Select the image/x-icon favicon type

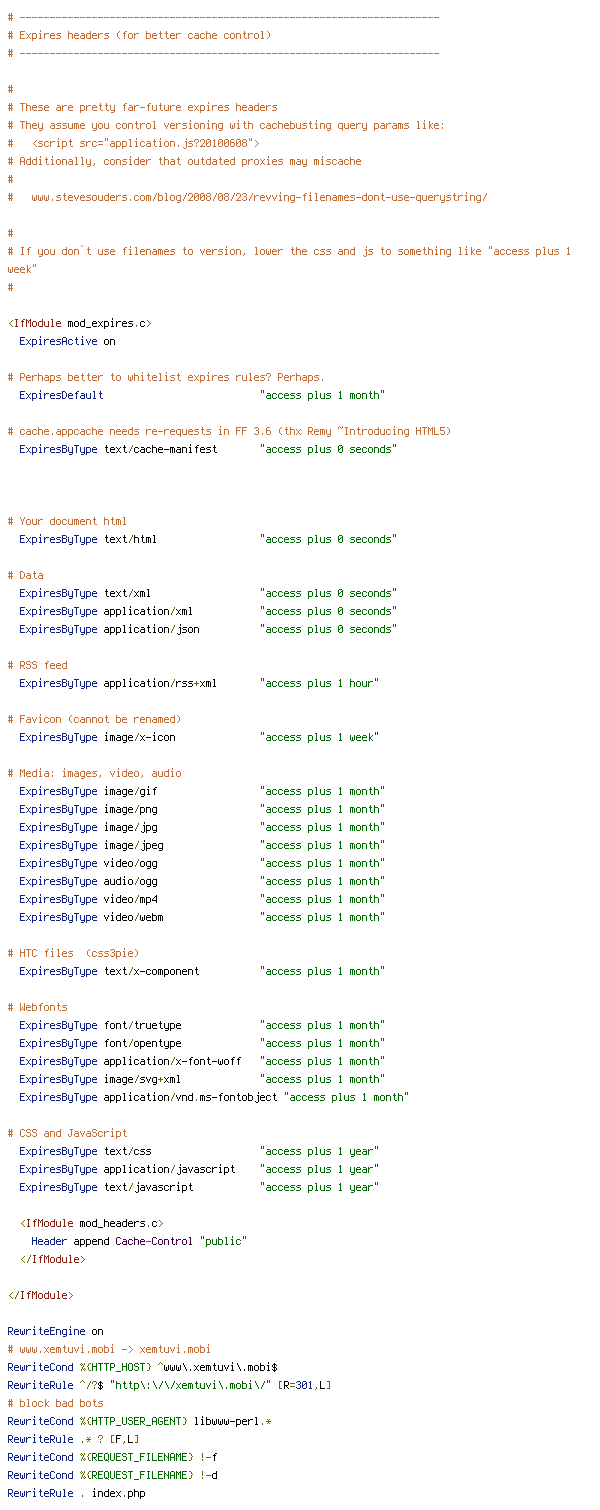(139, 737)
